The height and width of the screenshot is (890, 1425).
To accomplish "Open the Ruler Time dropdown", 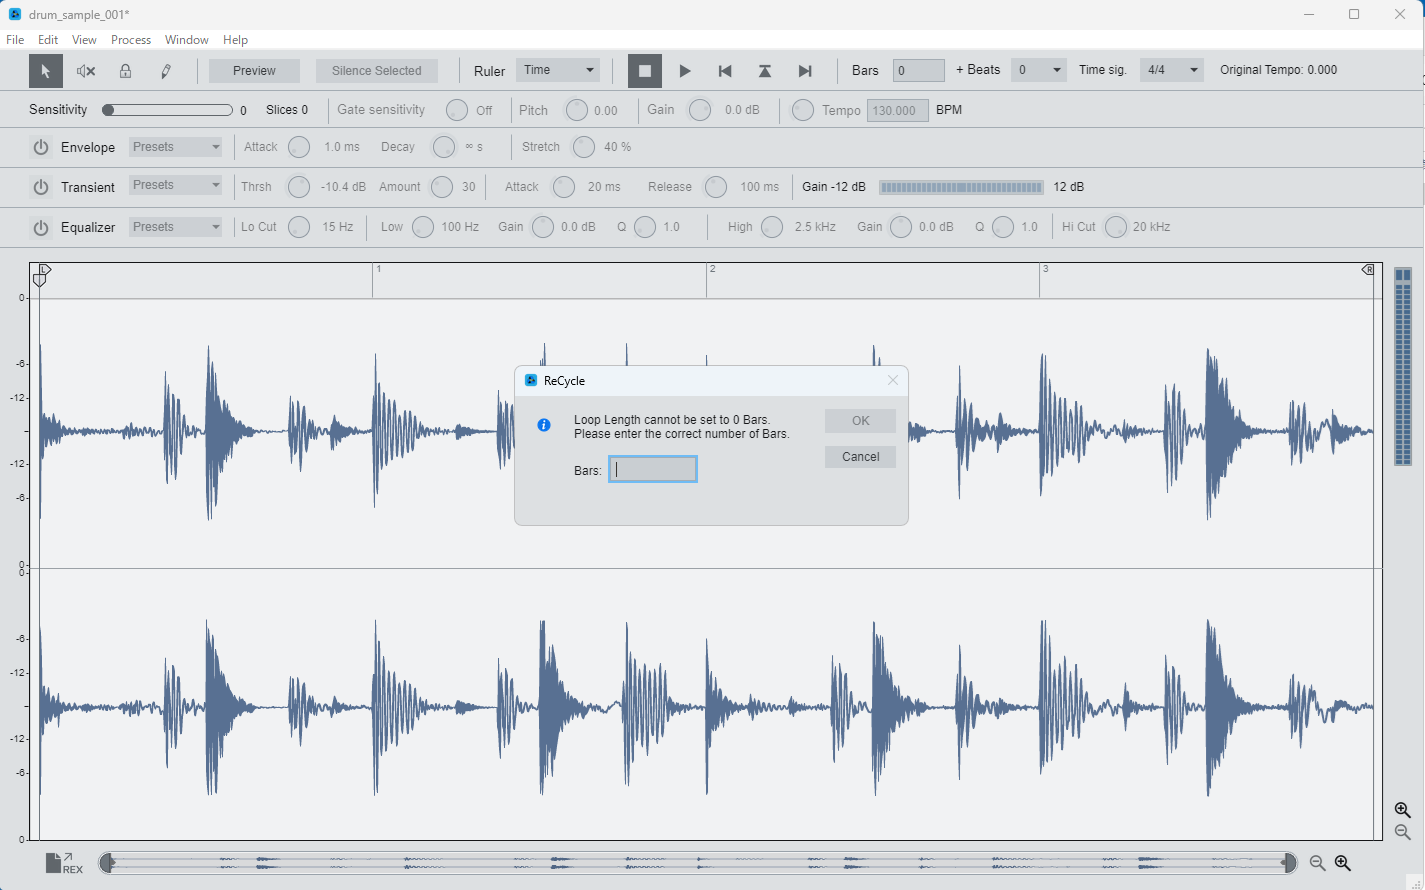I will (558, 70).
